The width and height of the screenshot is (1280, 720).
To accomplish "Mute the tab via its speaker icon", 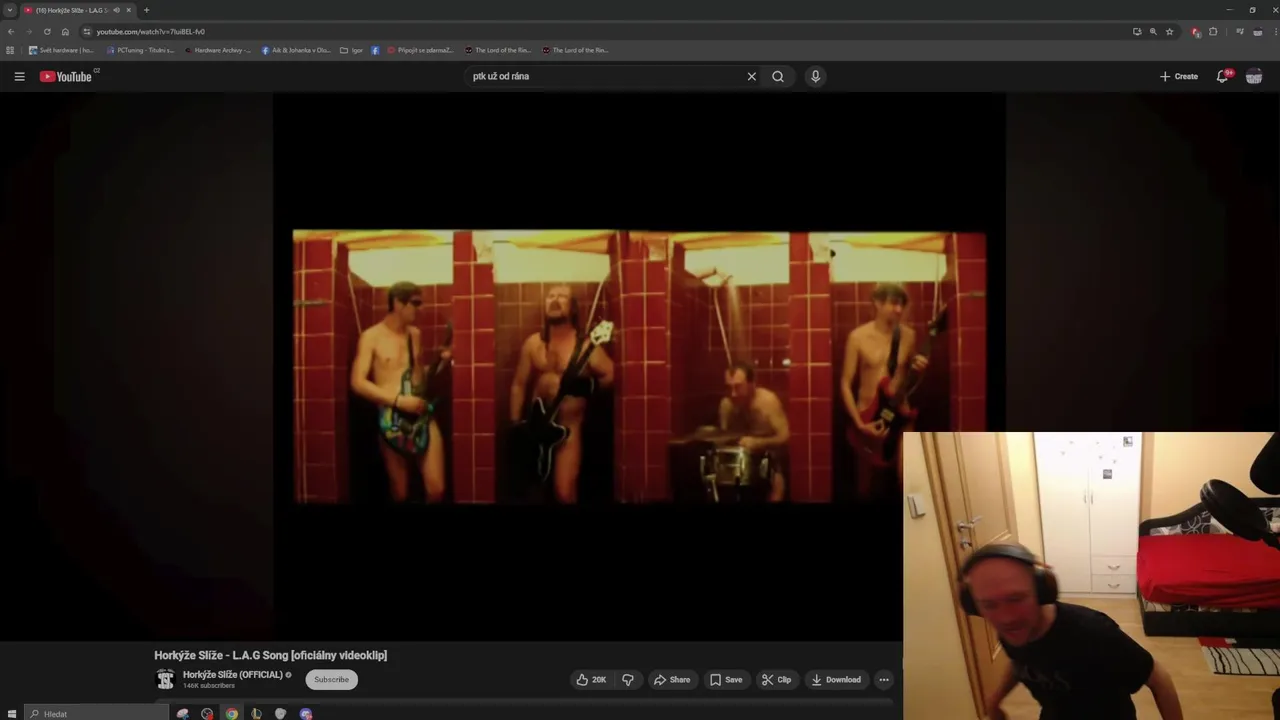I will click(x=116, y=10).
